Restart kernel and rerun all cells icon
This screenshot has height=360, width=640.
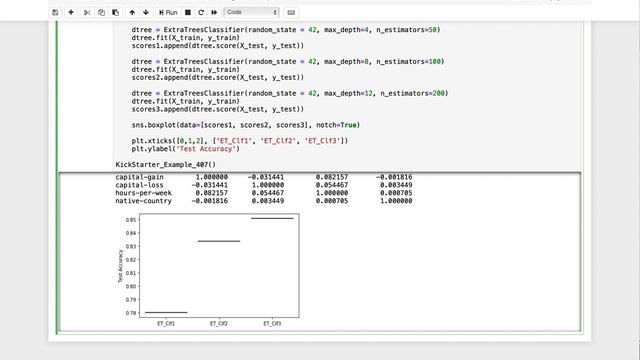(x=214, y=13)
